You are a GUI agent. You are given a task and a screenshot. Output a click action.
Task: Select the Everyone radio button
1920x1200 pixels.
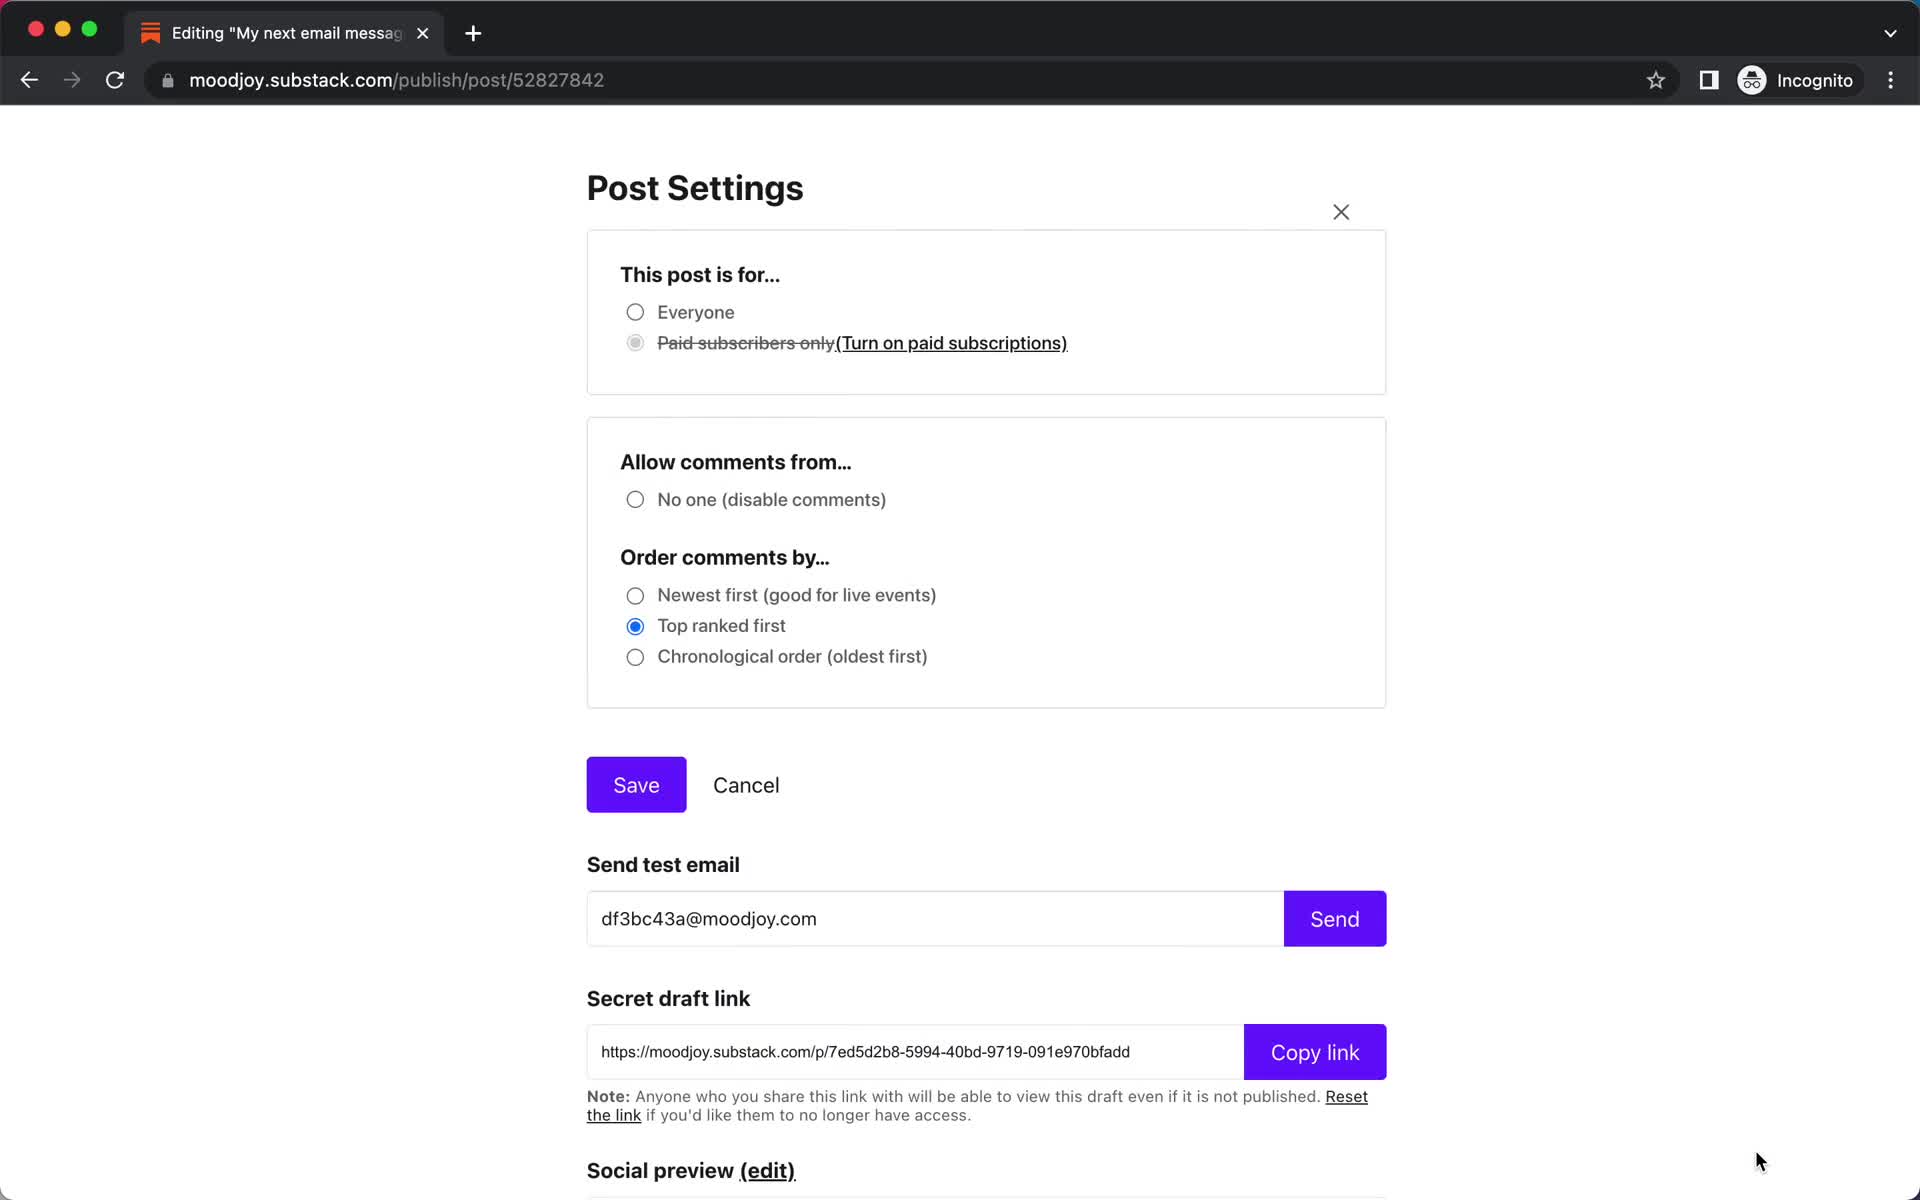634,311
